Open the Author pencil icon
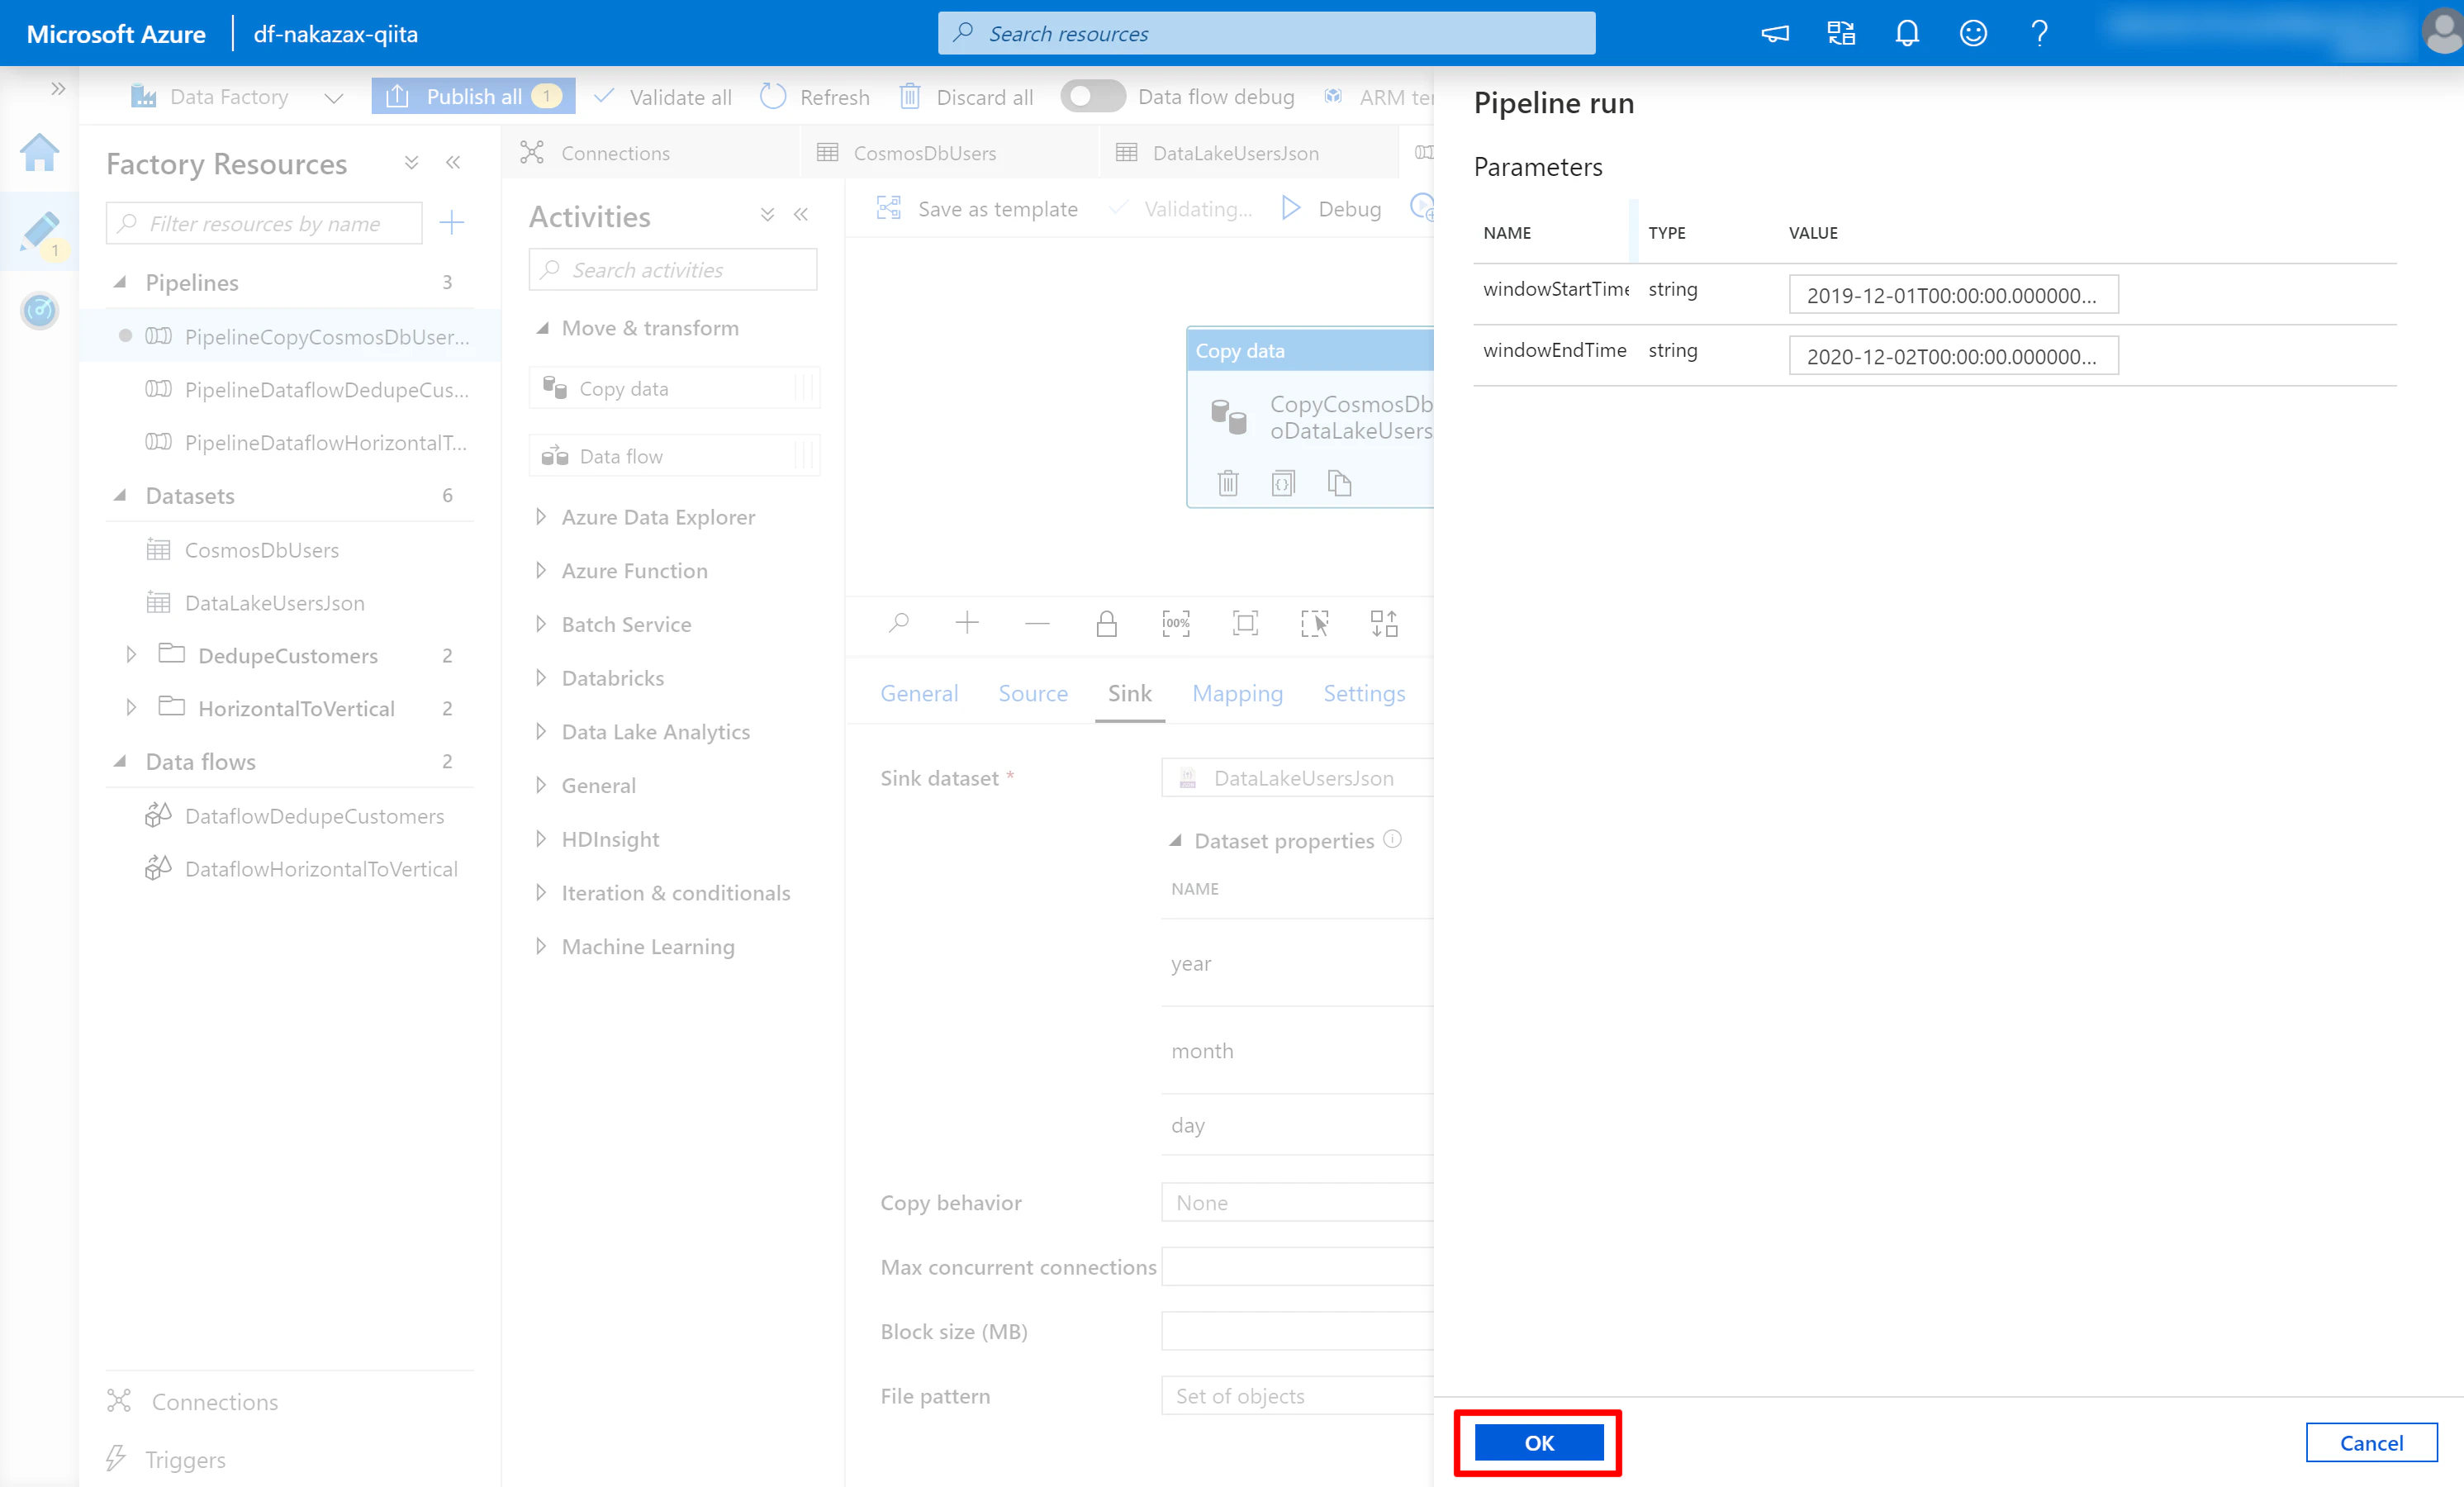2464x1487 pixels. click(40, 232)
